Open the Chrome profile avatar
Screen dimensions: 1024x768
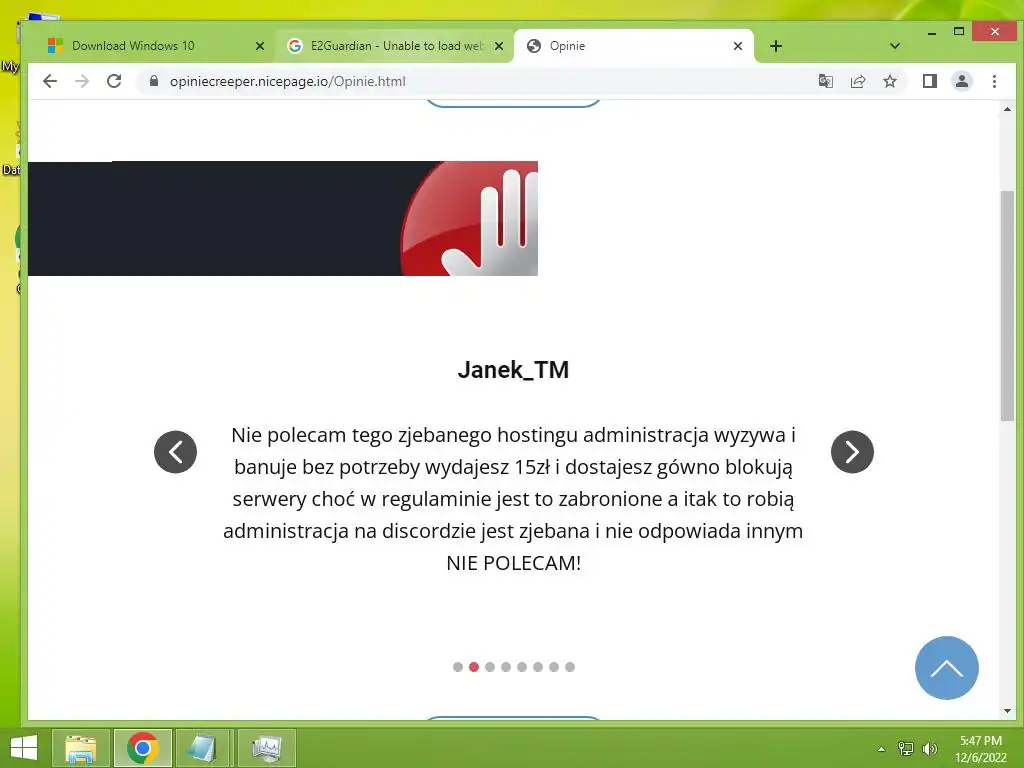click(x=962, y=81)
